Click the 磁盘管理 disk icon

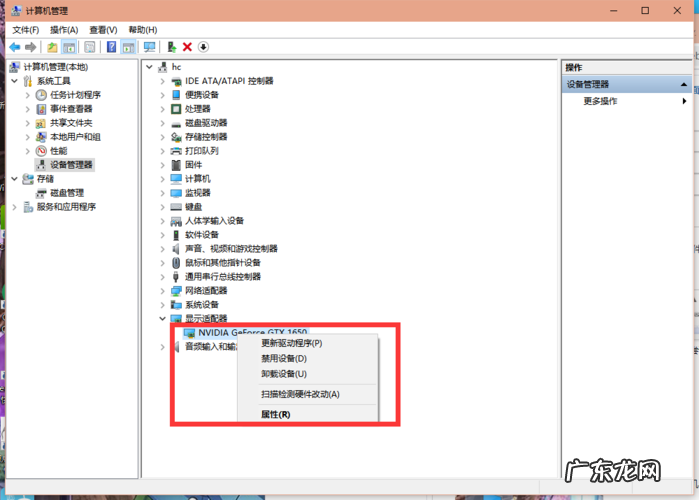pos(41,193)
